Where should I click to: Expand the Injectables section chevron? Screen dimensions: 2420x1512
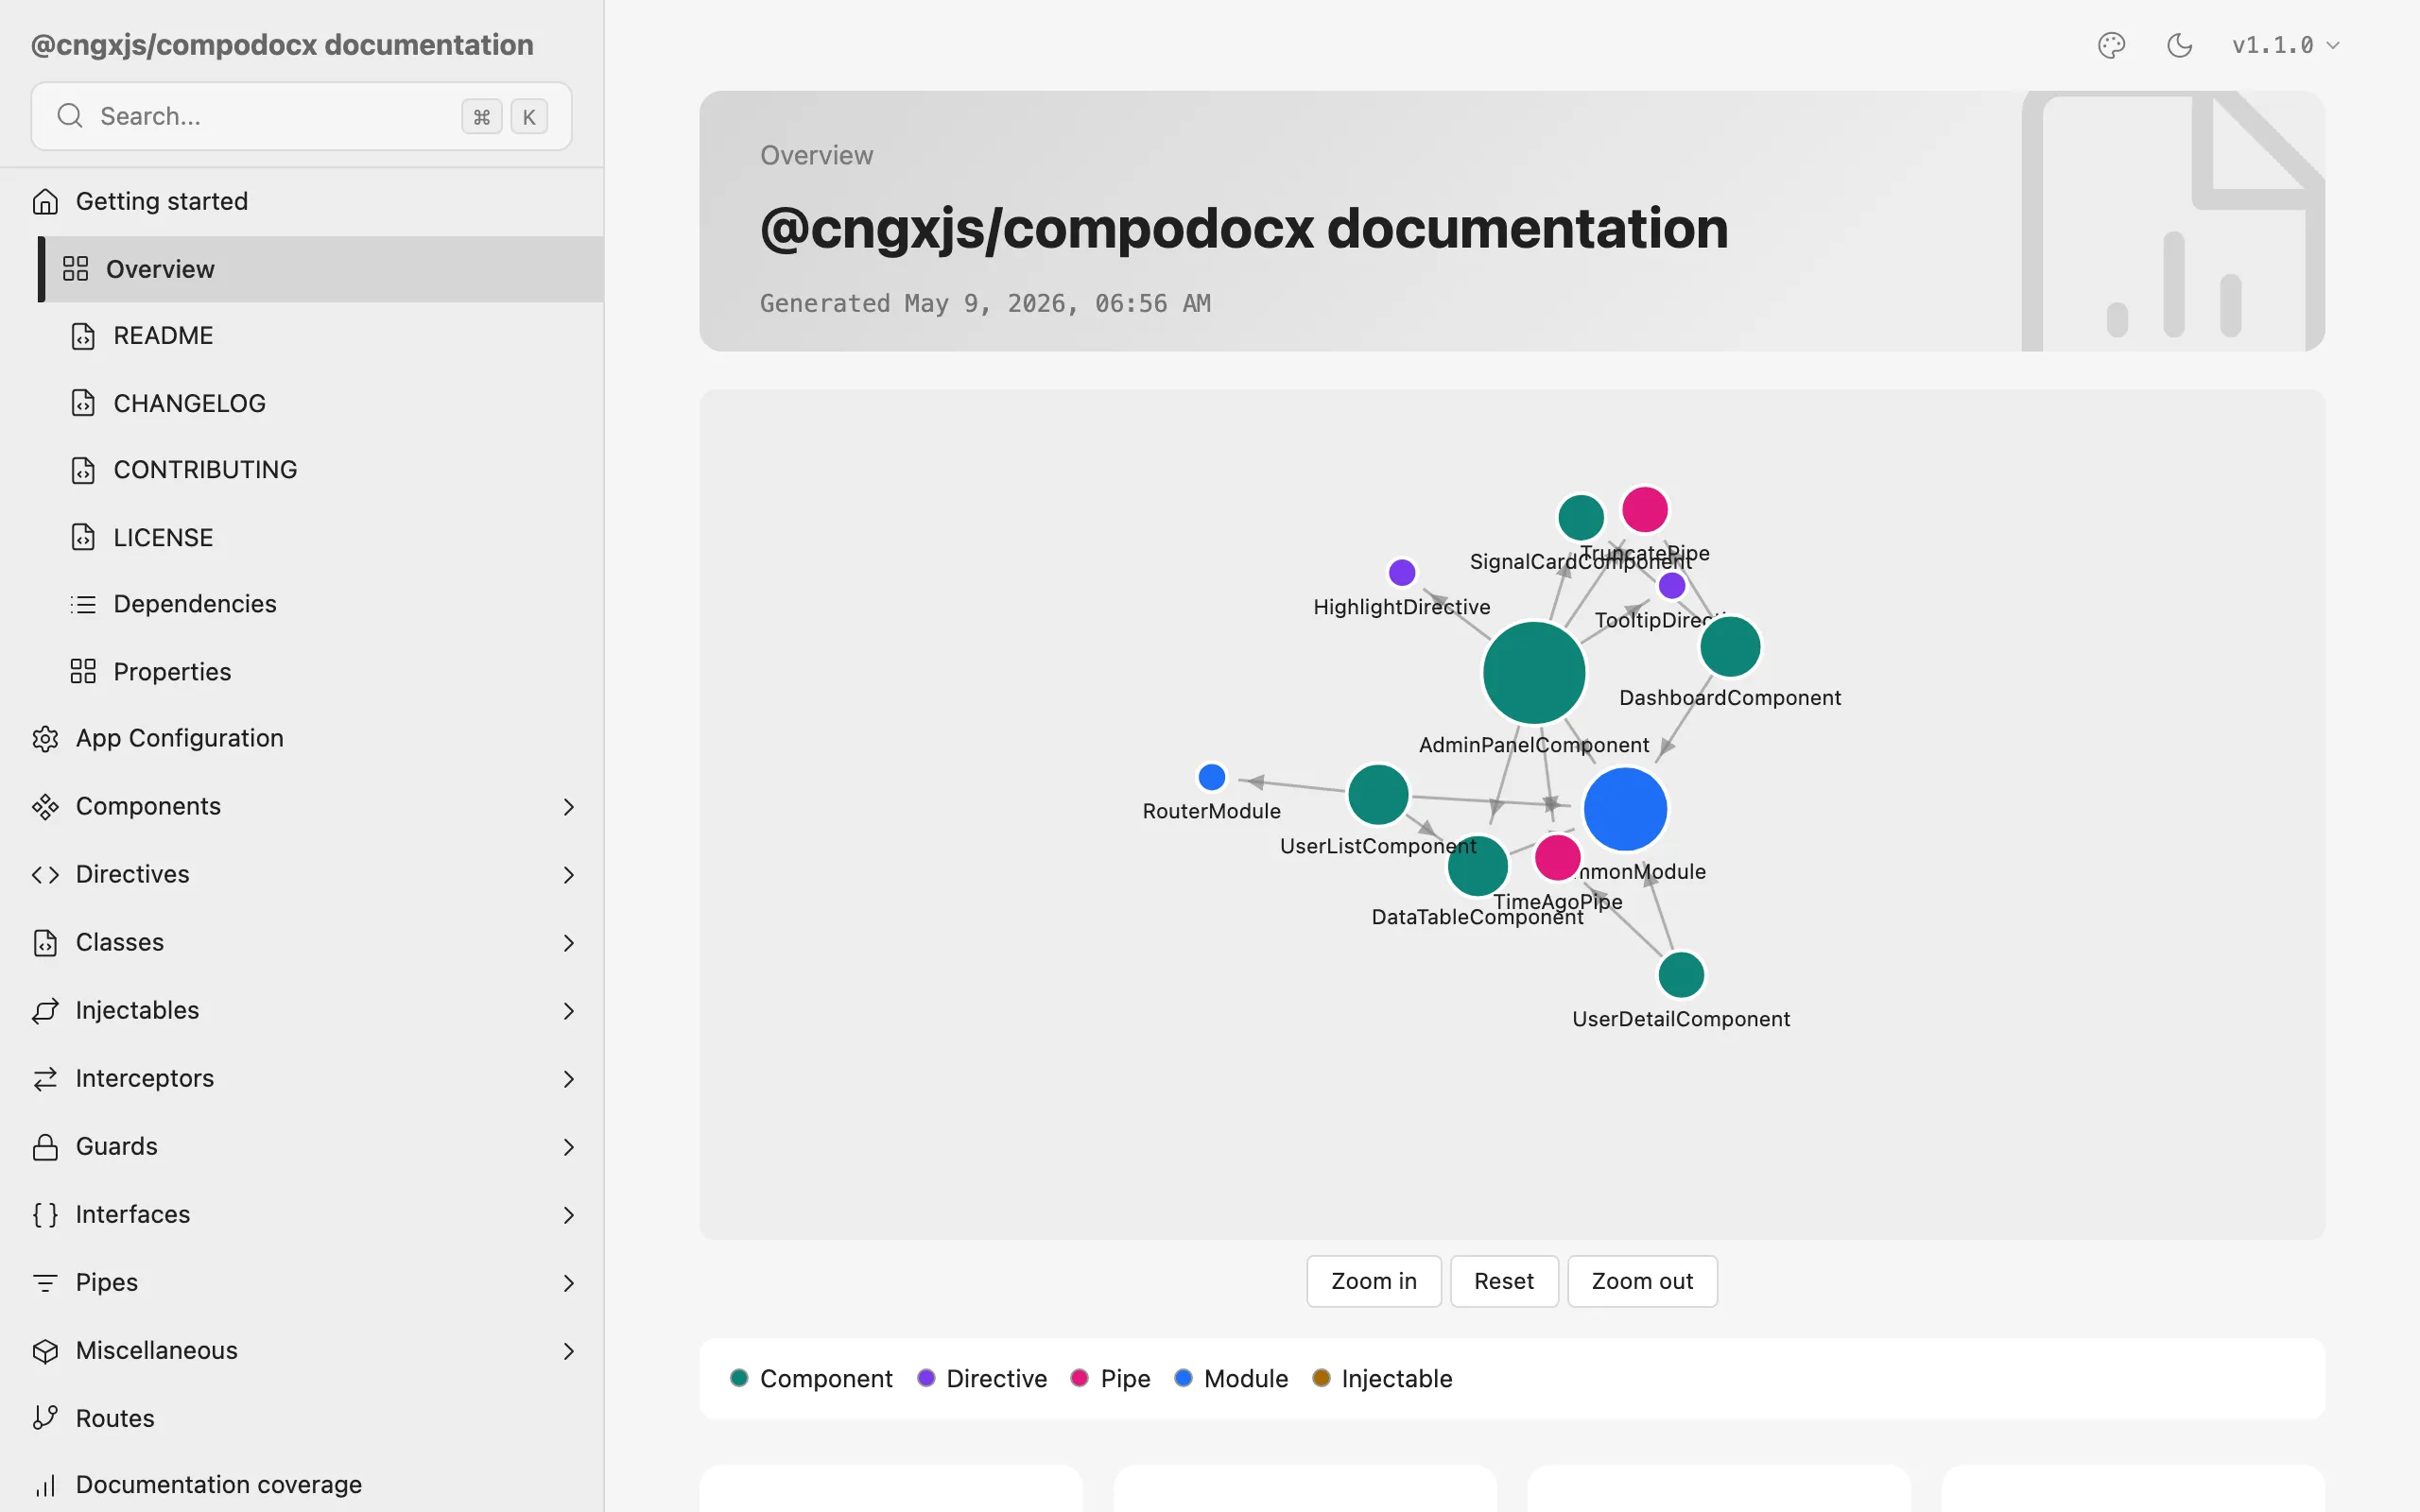point(568,1011)
